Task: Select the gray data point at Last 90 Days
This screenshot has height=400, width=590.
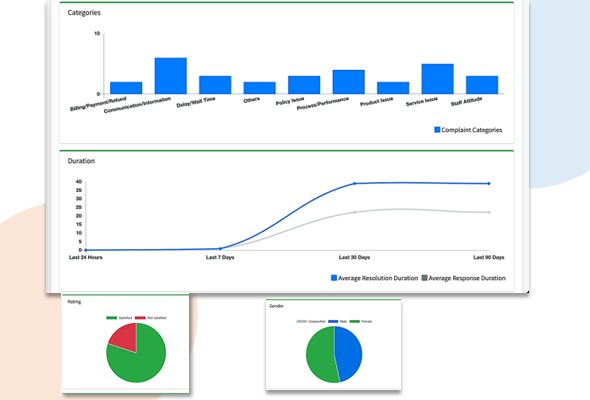Action: pos(489,212)
